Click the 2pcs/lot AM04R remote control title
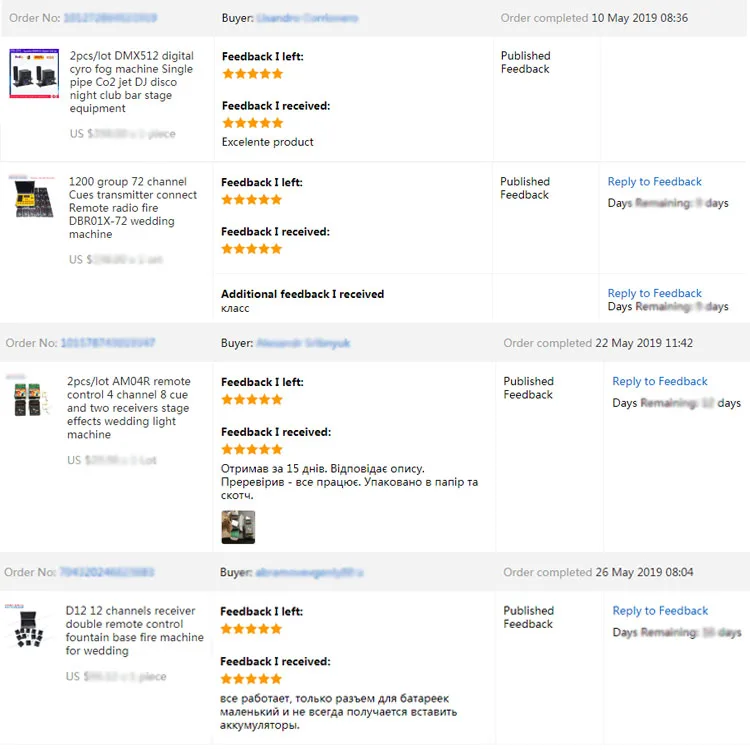The width and height of the screenshot is (750, 750). click(129, 408)
